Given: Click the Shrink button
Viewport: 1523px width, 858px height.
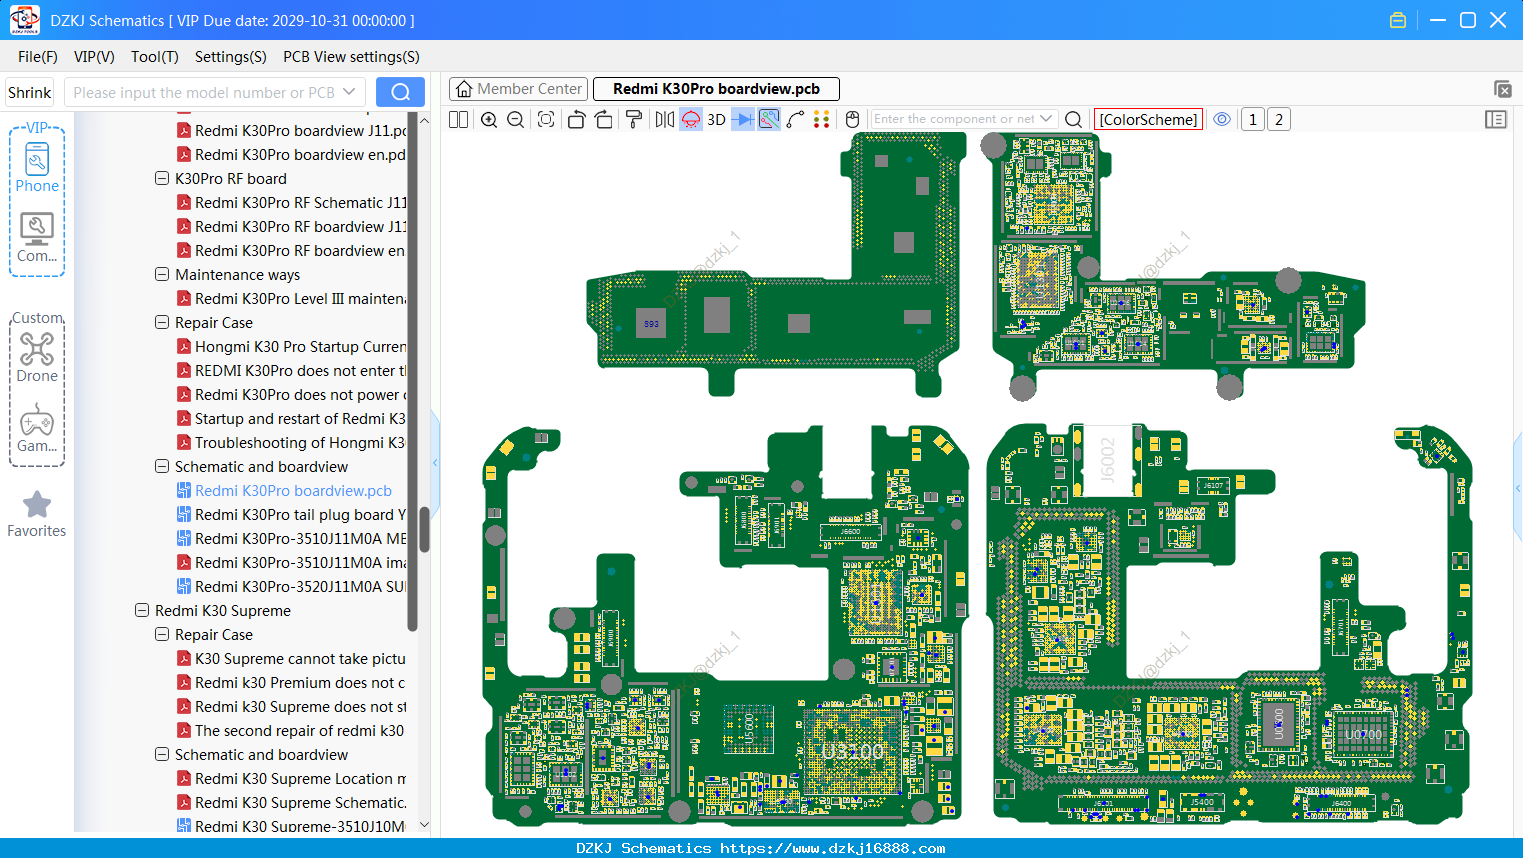Looking at the screenshot, I should click(30, 93).
